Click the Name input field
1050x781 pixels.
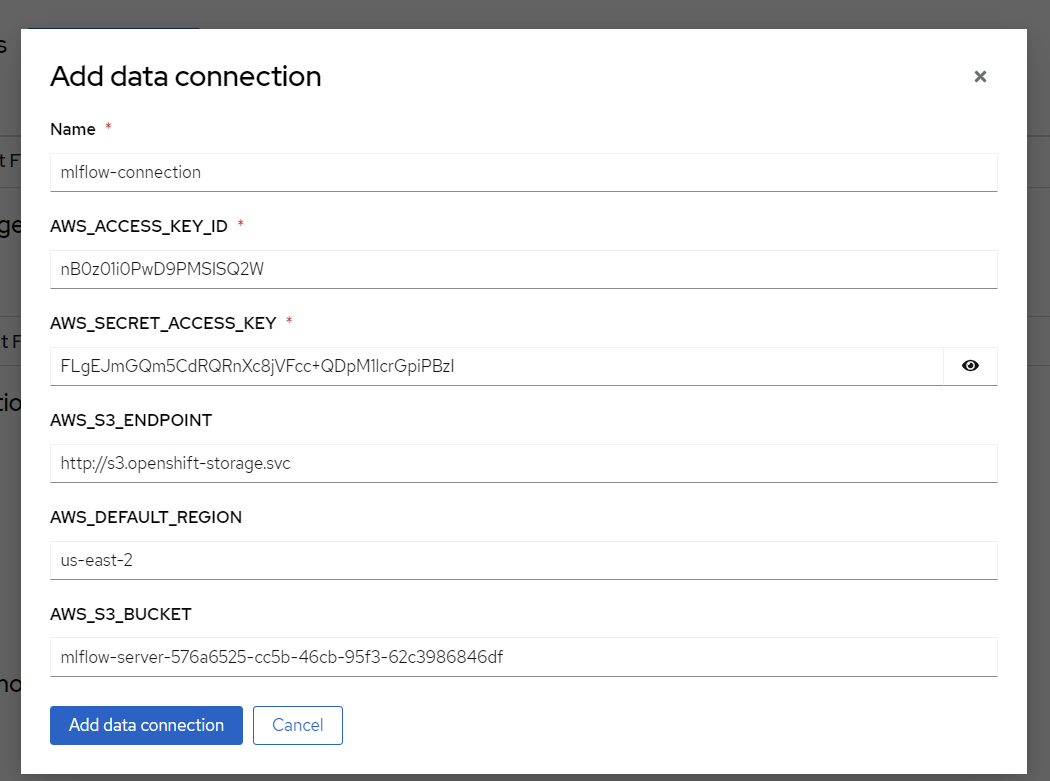523,172
